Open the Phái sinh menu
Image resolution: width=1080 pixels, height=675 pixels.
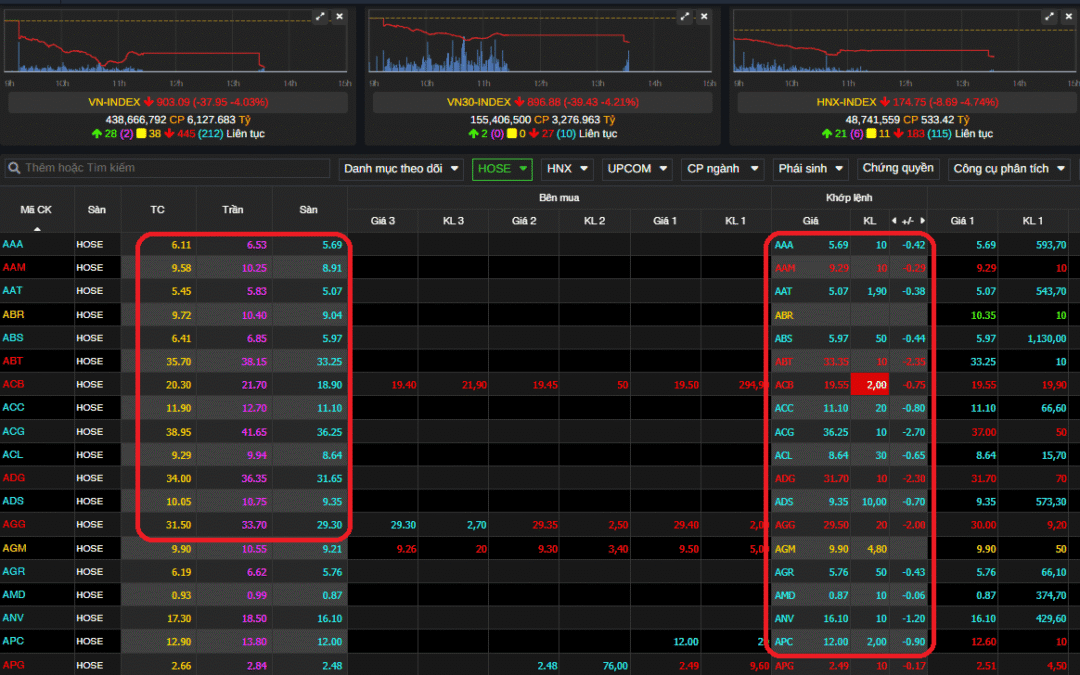click(809, 169)
